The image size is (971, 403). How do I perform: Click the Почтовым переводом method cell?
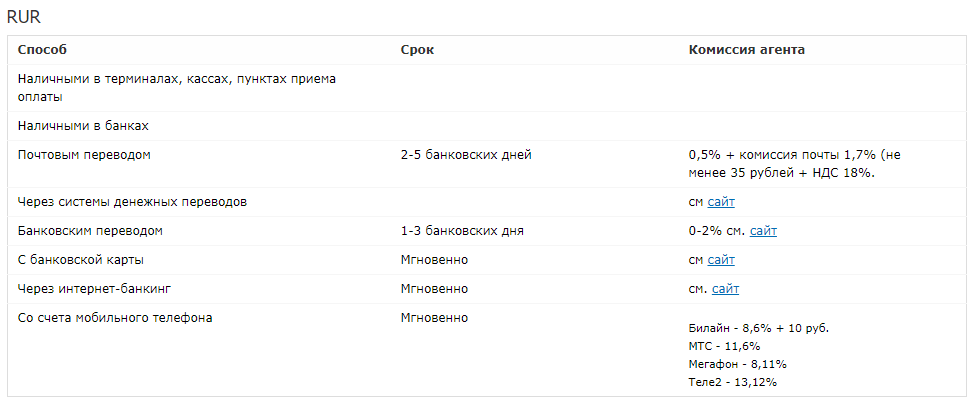(85, 155)
